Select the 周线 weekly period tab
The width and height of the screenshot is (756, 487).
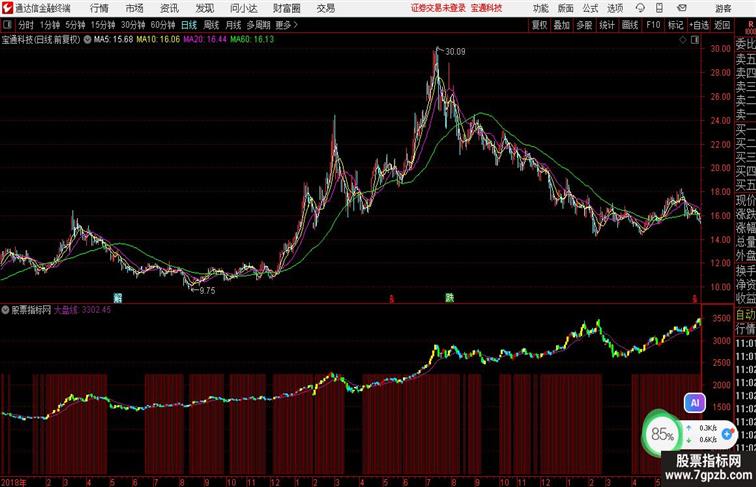point(211,25)
